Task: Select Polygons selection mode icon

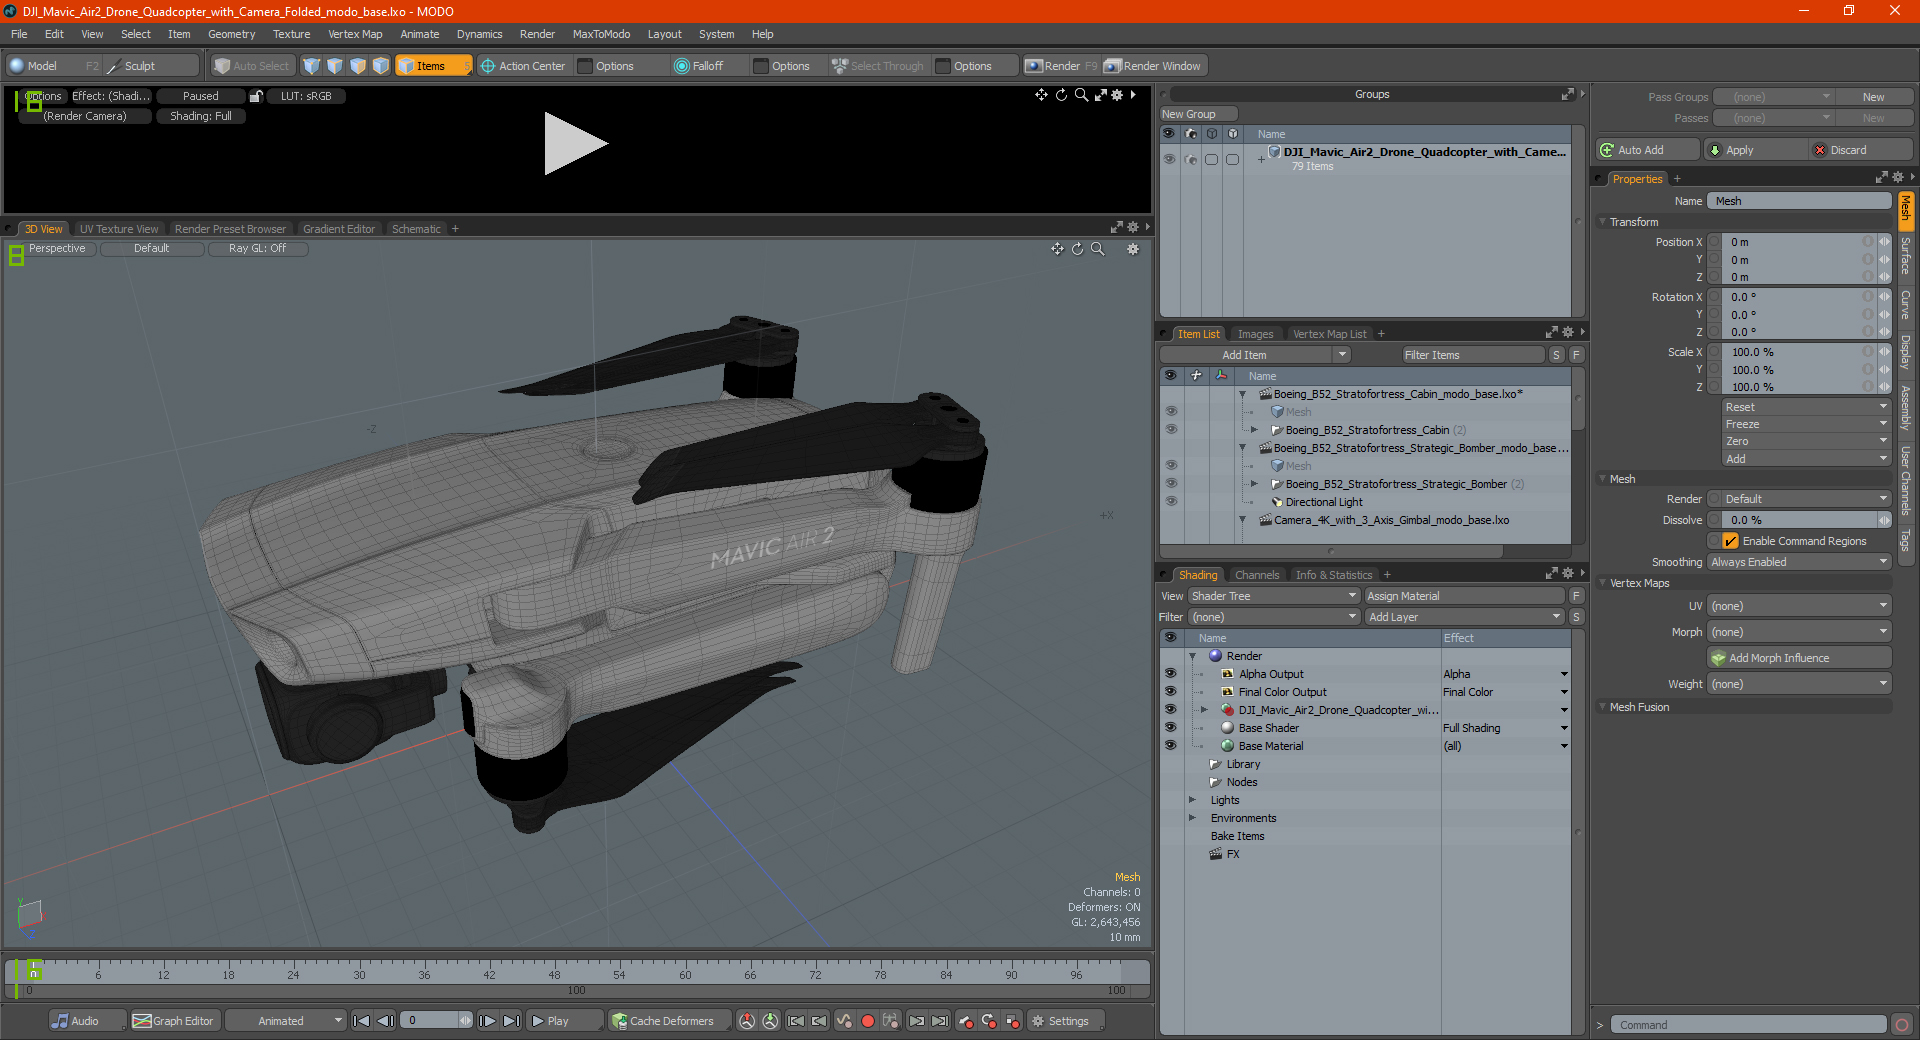Action: pyautogui.click(x=357, y=66)
